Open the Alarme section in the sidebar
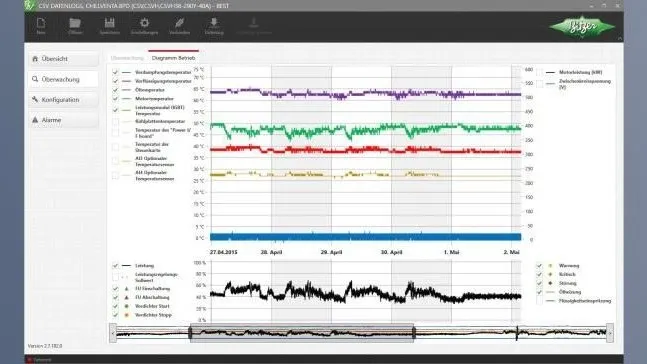Viewport: 647px width, 364px height. pyautogui.click(x=64, y=120)
